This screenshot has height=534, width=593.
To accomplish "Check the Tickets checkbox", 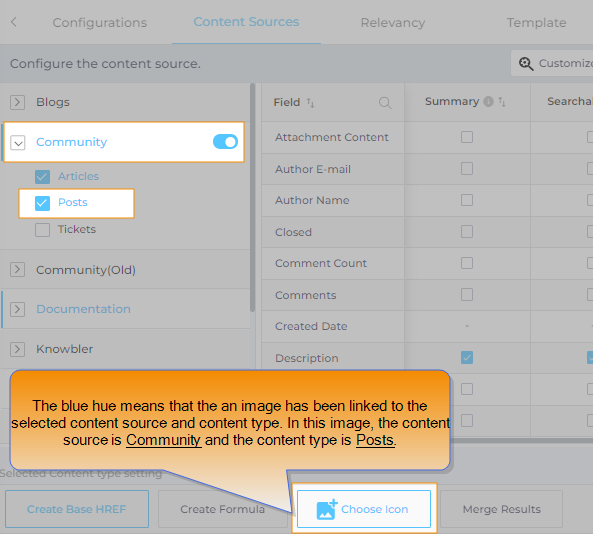I will [42, 230].
